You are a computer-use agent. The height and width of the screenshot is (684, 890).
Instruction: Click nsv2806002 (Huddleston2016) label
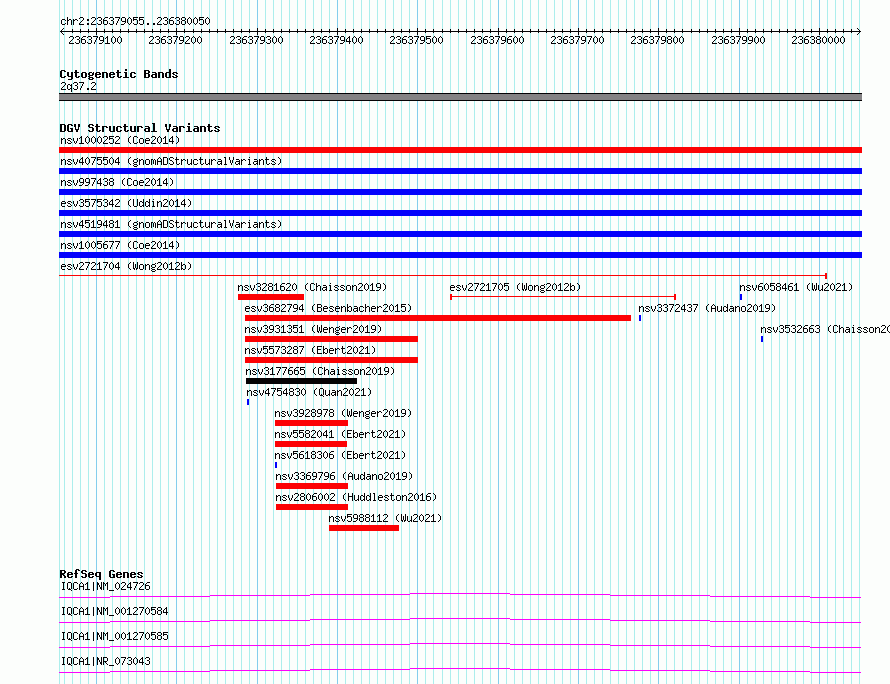pyautogui.click(x=356, y=497)
